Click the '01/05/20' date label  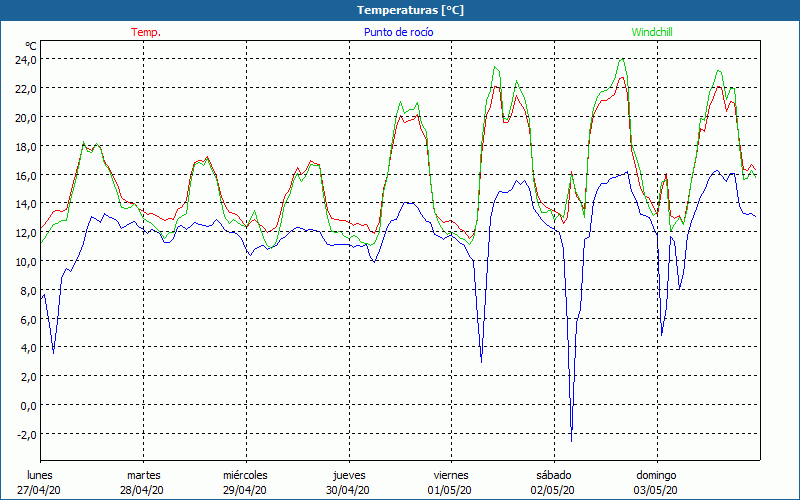[450, 490]
